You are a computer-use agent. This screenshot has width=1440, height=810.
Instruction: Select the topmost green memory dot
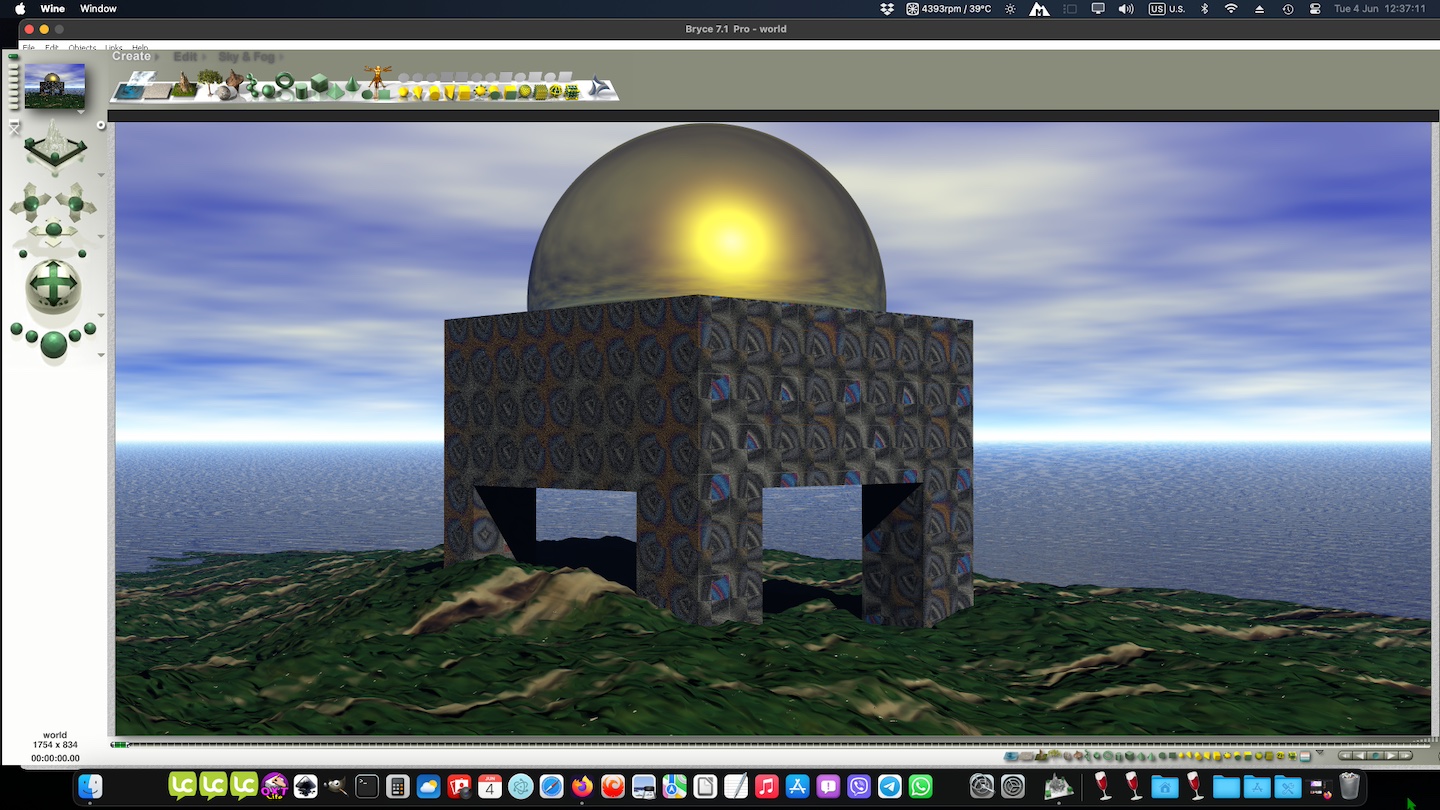13,56
